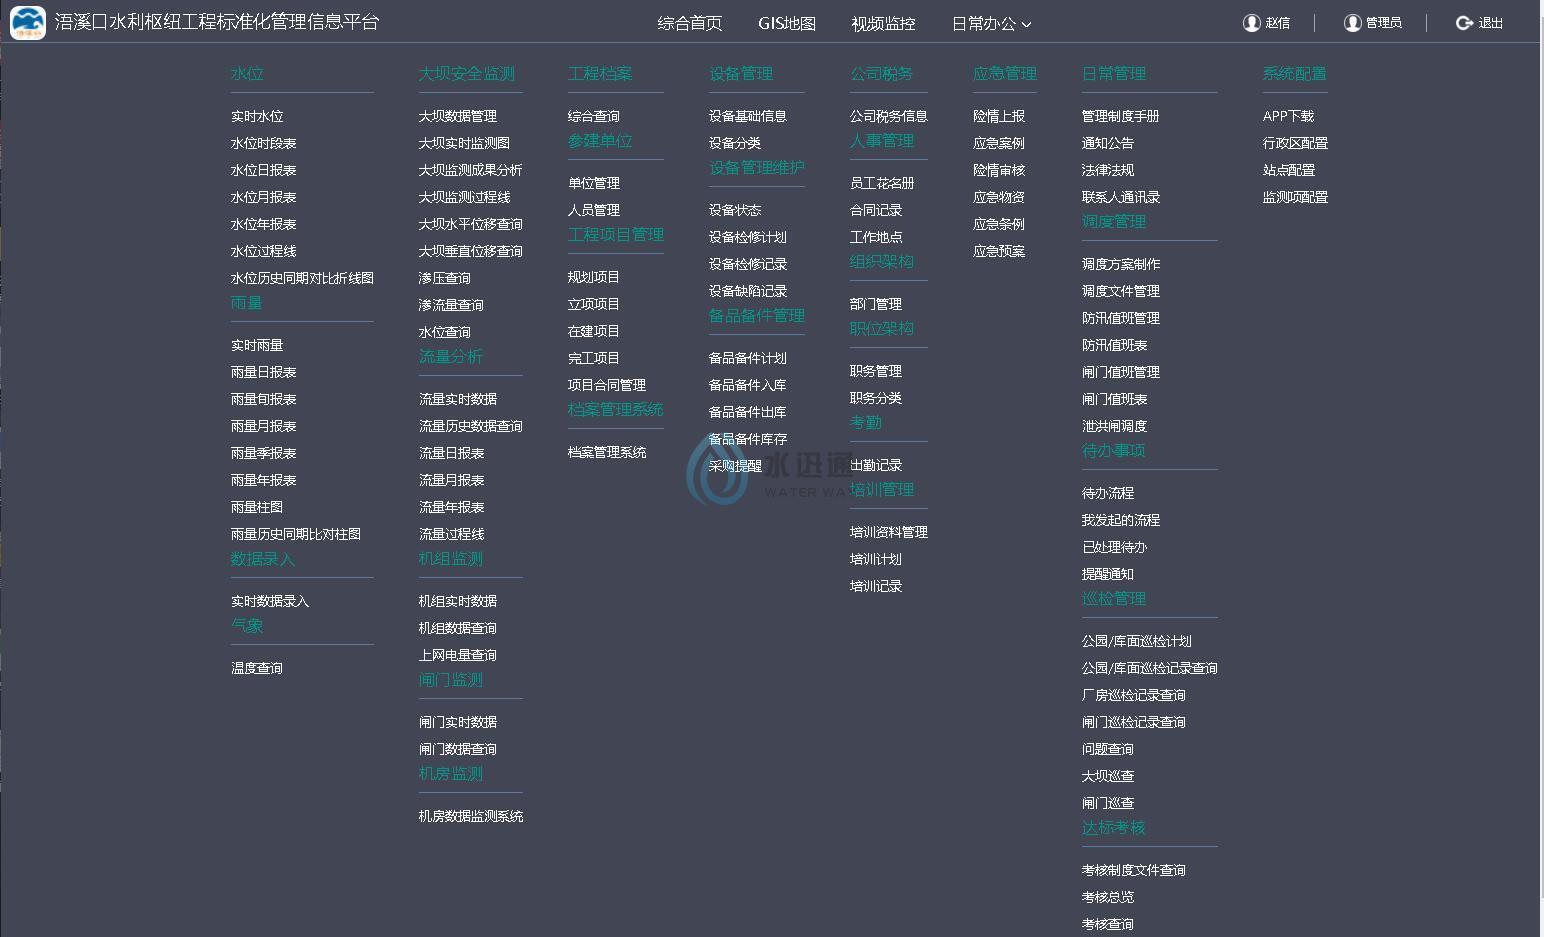Open 我发起的流程
Screen dimensions: 1544x937
(x=1121, y=520)
